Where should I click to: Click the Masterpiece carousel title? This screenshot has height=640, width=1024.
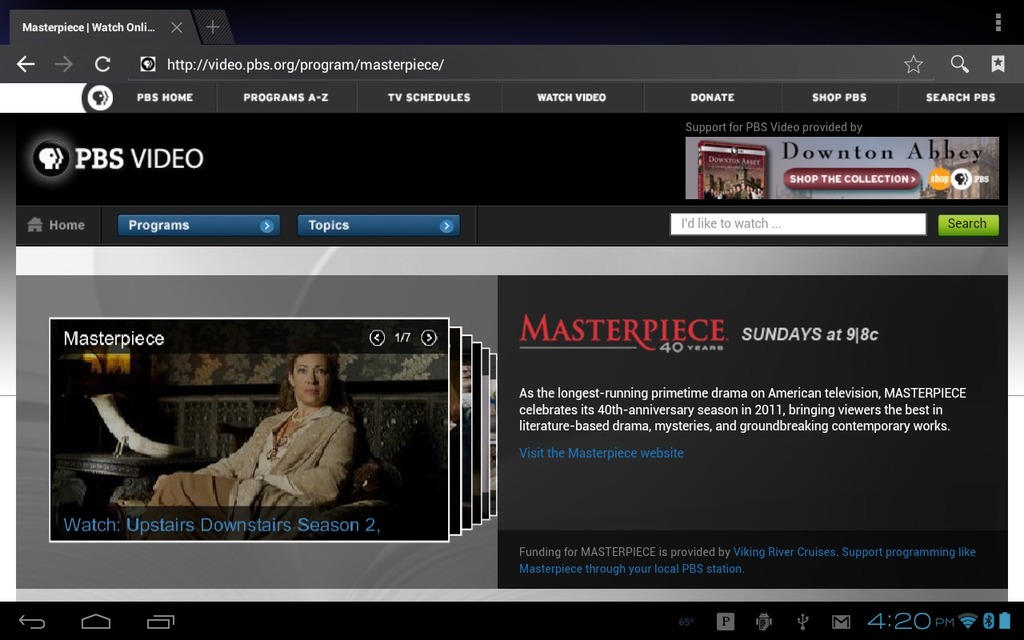(114, 338)
